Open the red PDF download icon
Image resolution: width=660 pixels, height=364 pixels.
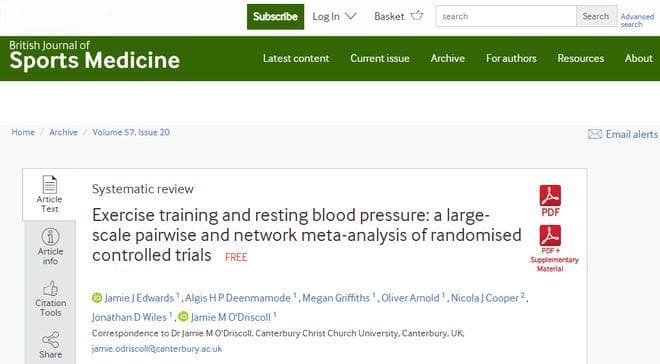(550, 196)
